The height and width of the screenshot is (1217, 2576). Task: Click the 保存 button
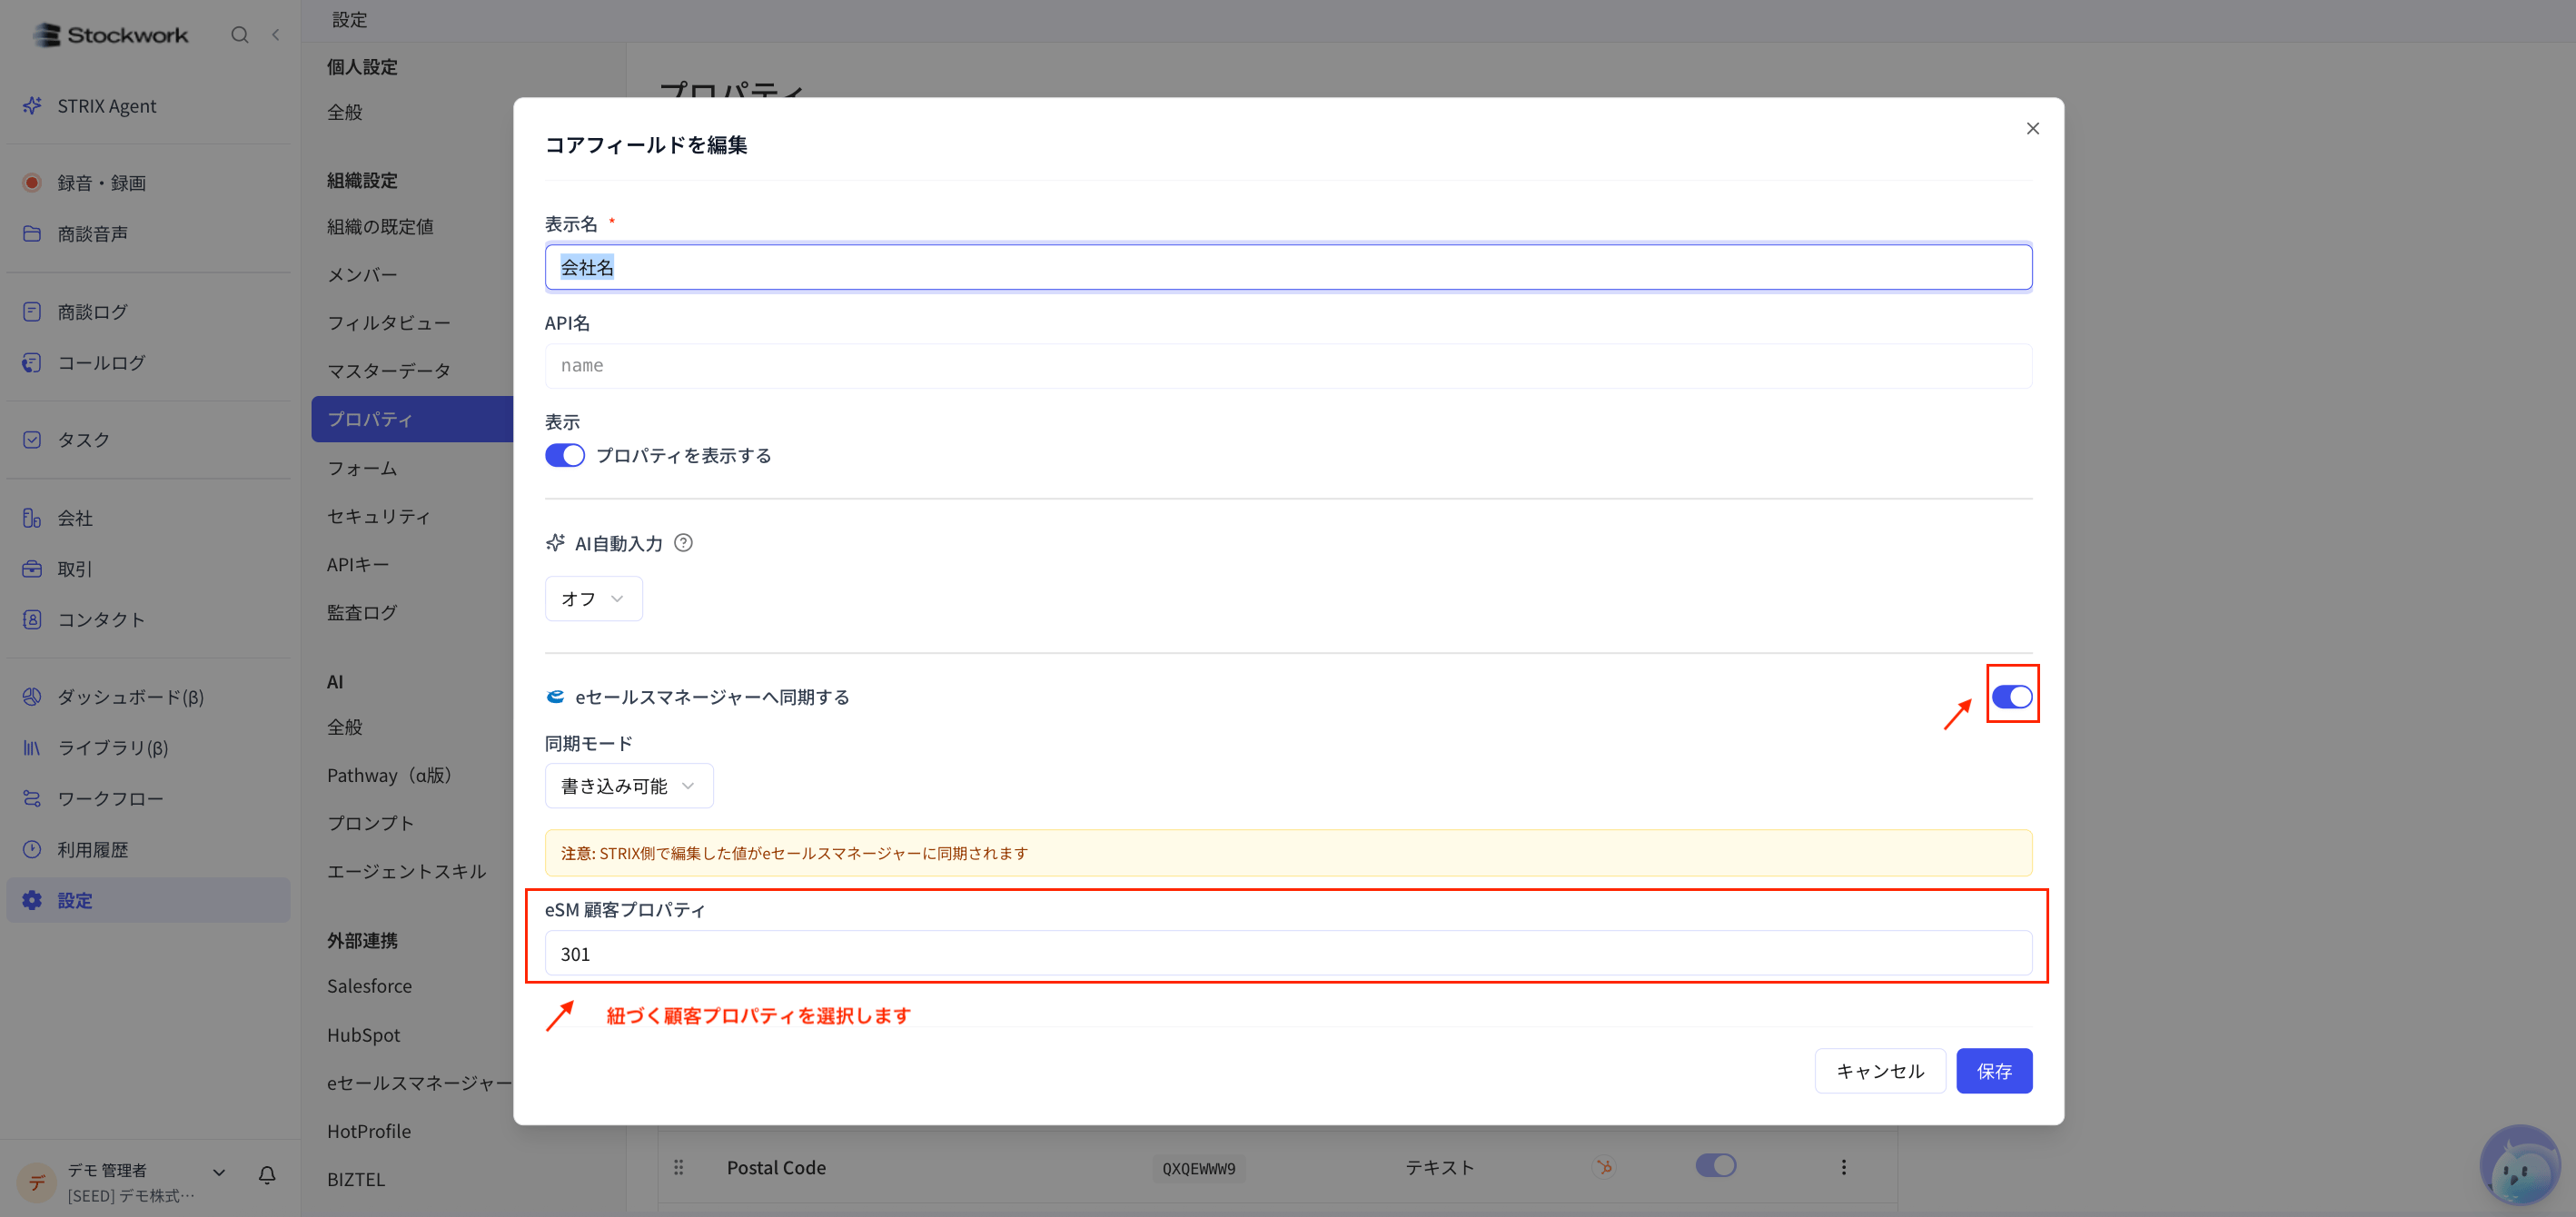[1994, 1070]
